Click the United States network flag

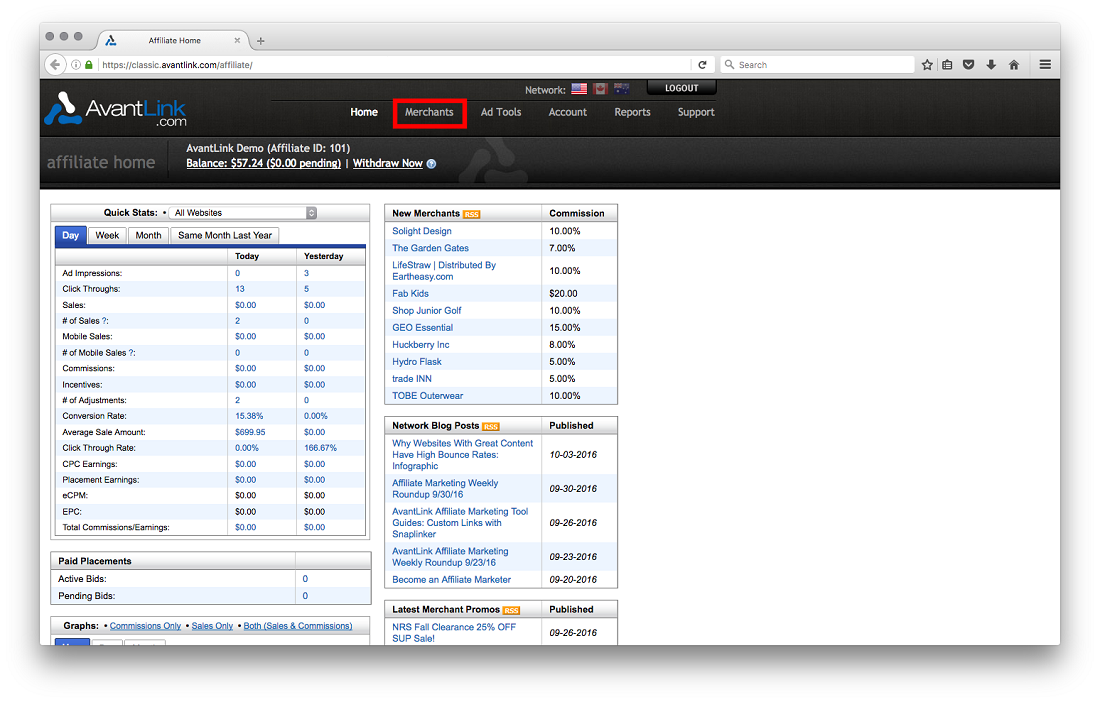pyautogui.click(x=579, y=89)
